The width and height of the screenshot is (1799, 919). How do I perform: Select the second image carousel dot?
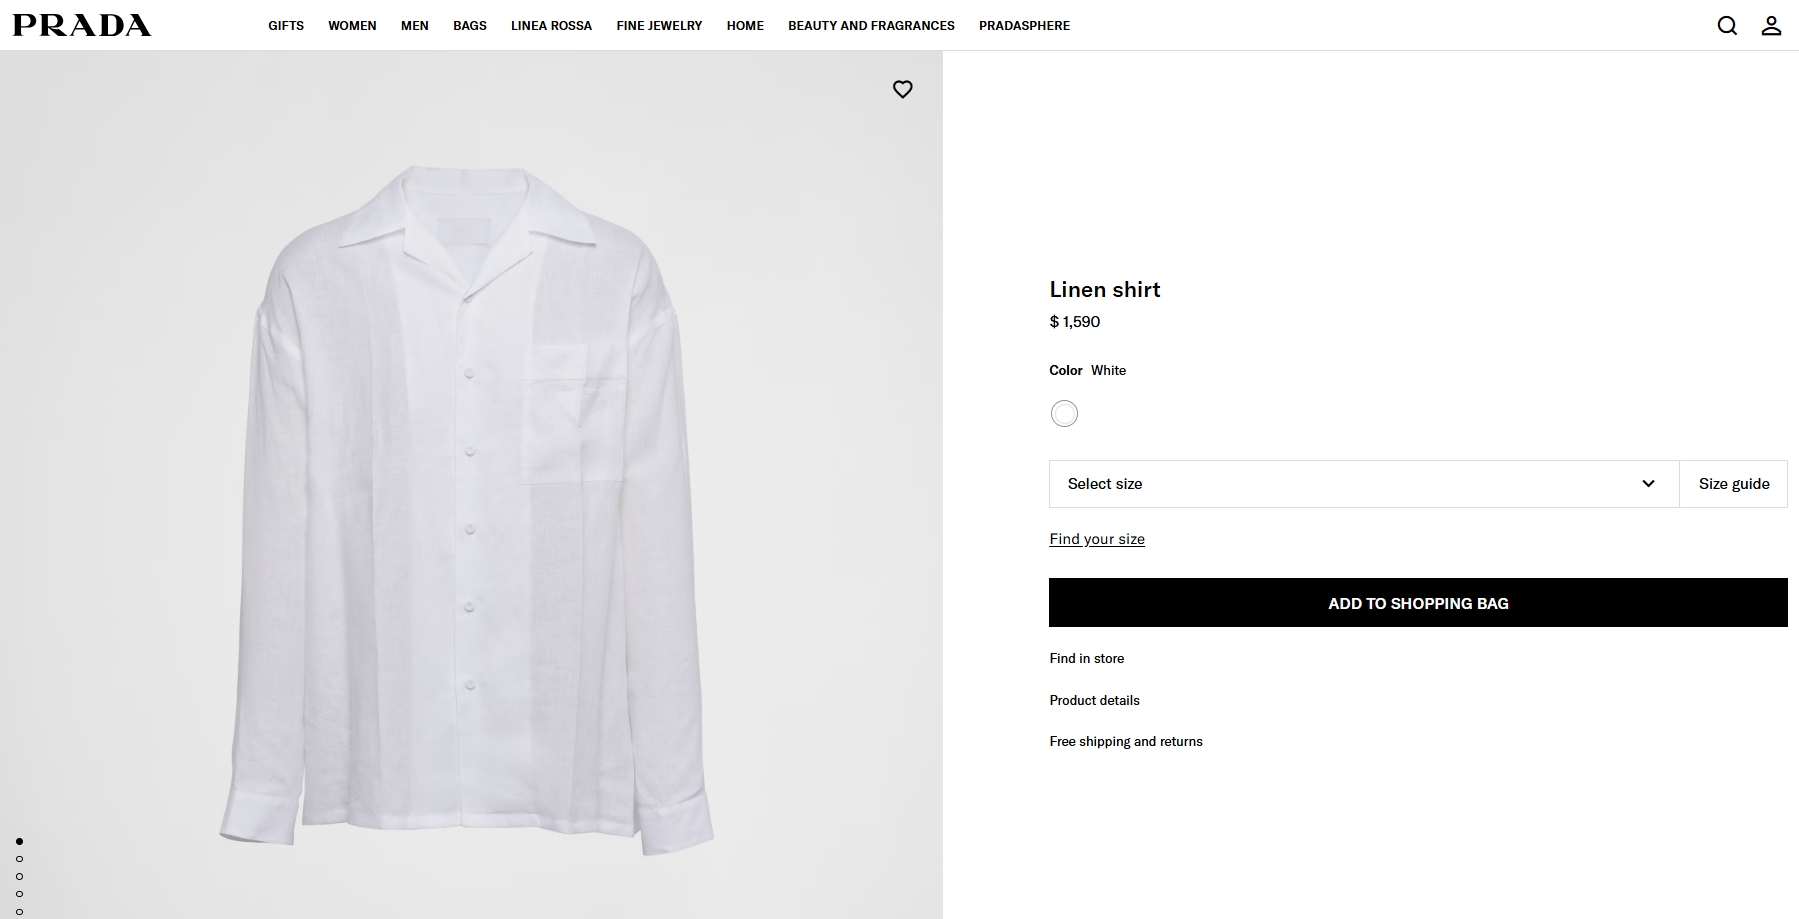tap(20, 859)
